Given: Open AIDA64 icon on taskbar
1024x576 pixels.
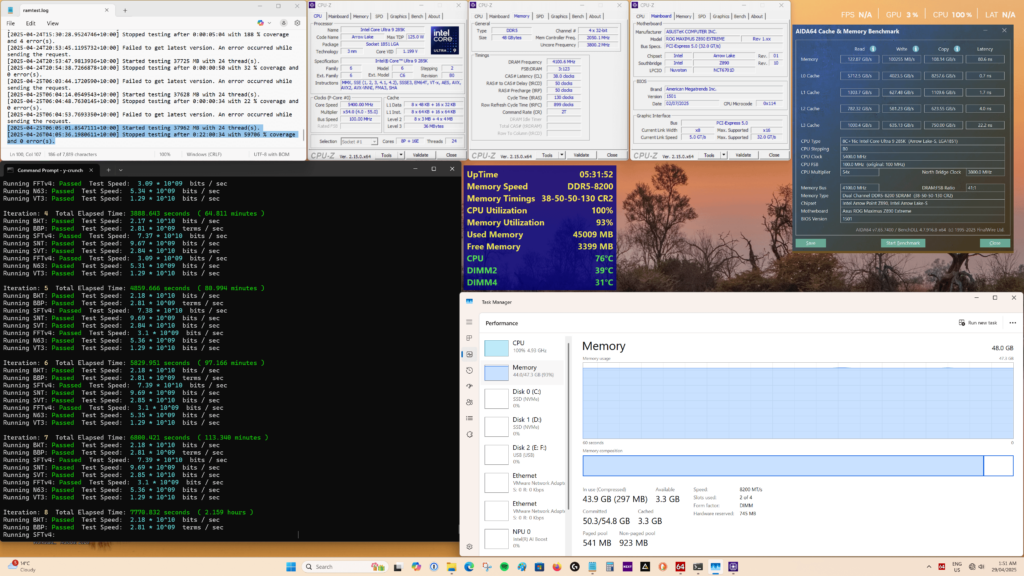Looking at the screenshot, I should click(680, 566).
